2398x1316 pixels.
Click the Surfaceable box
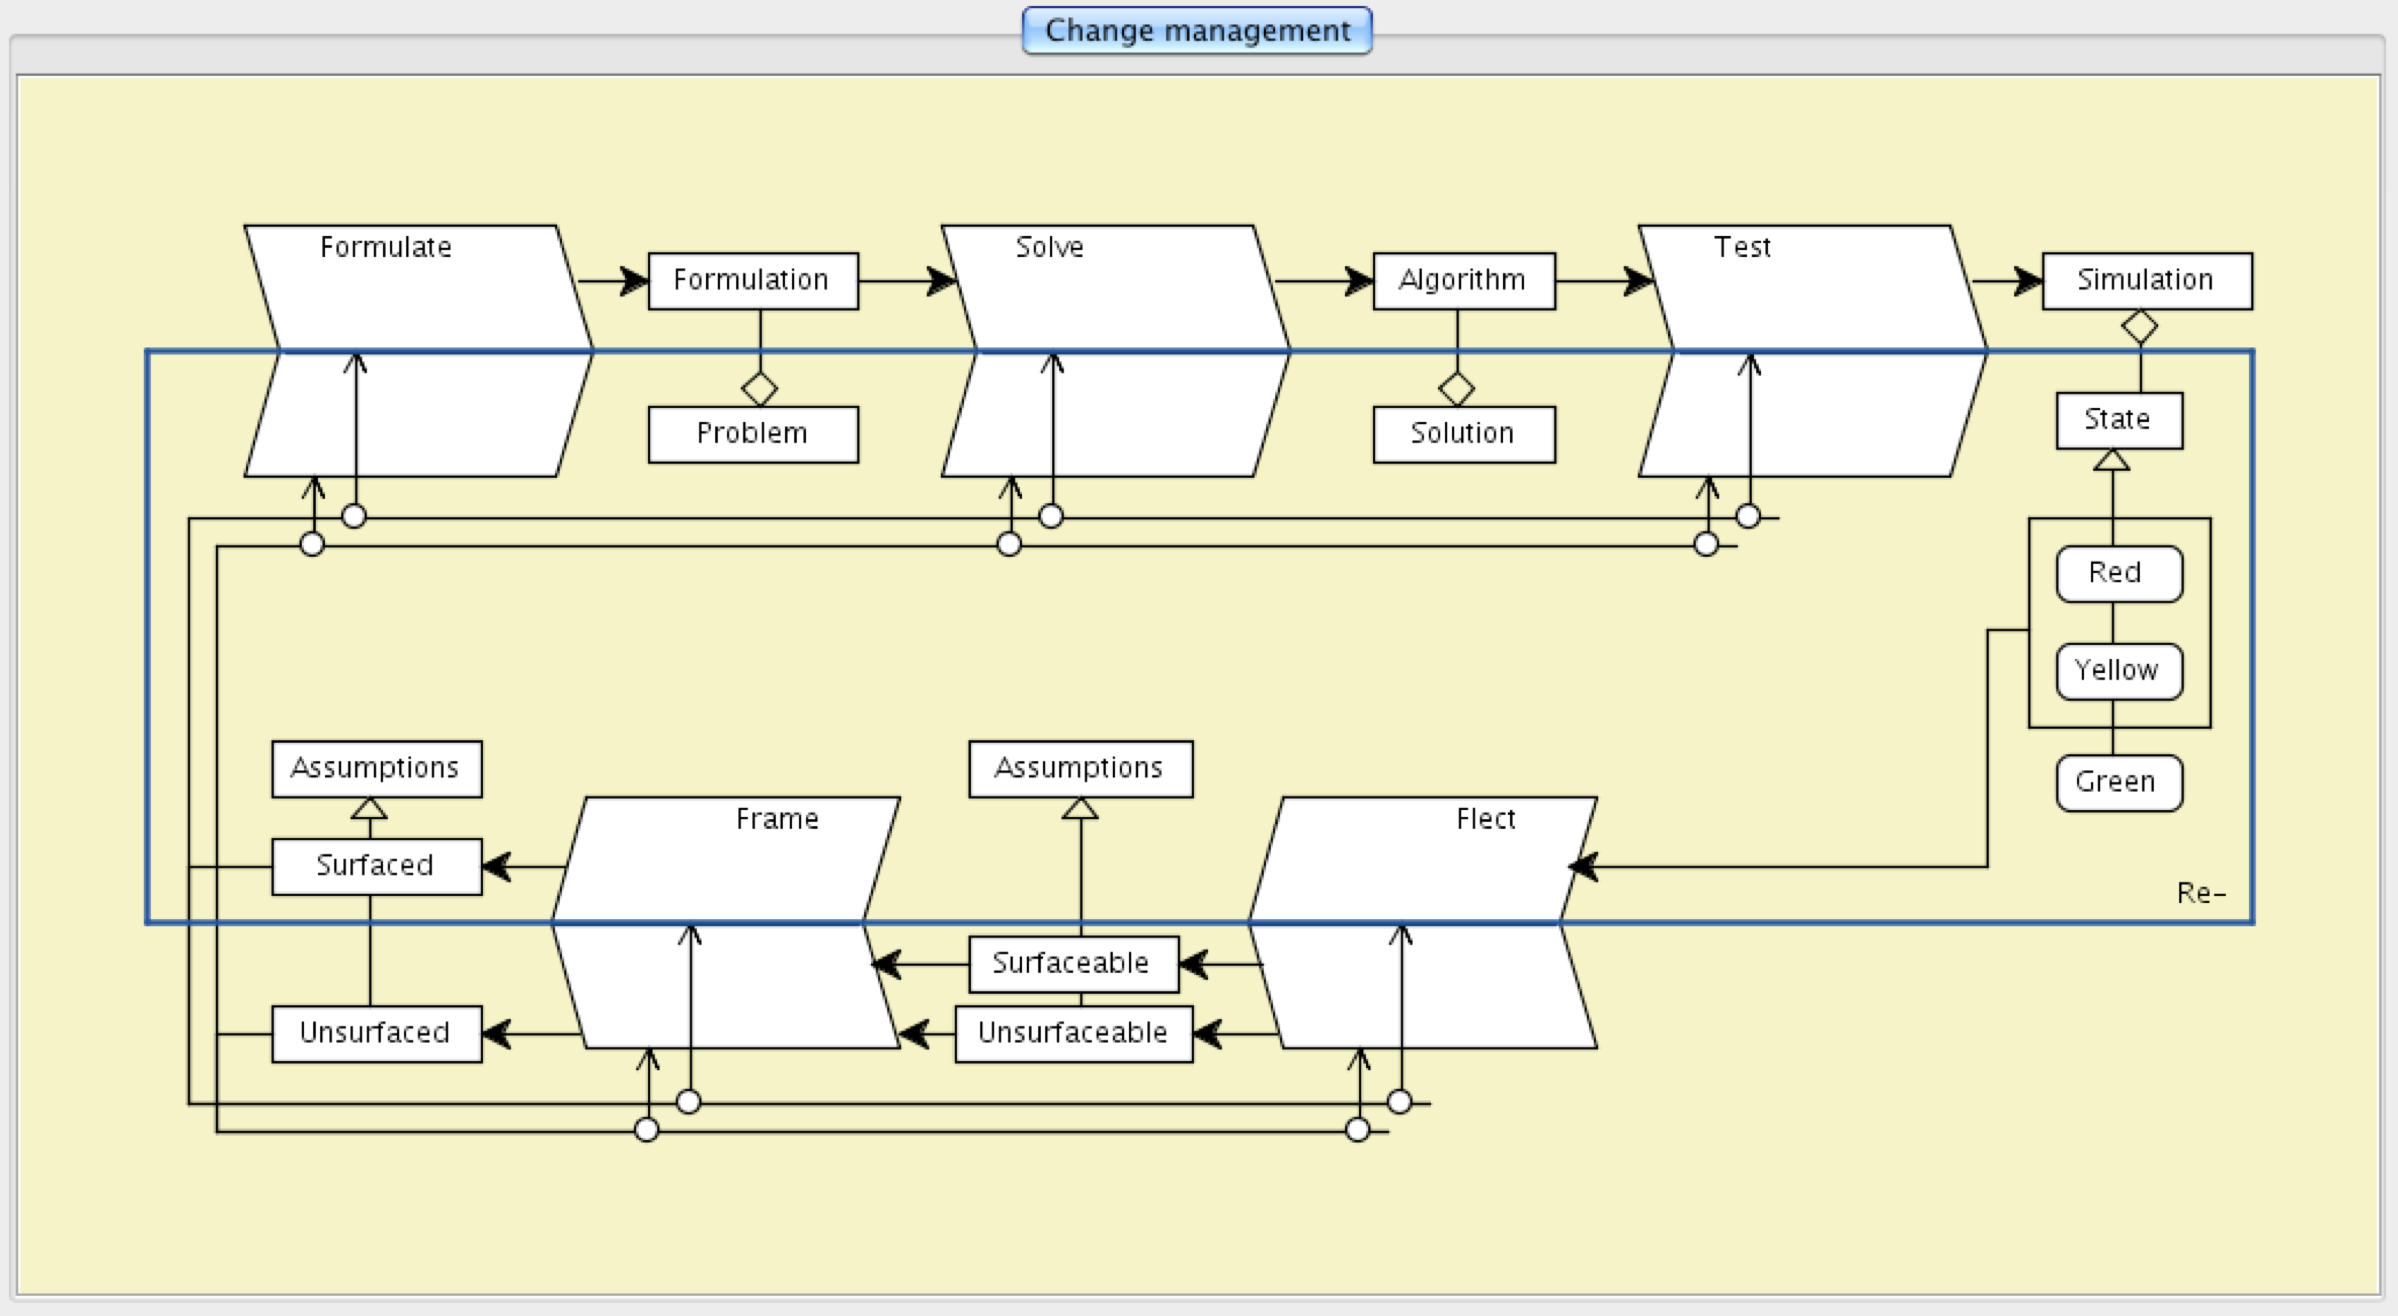[x=1073, y=963]
